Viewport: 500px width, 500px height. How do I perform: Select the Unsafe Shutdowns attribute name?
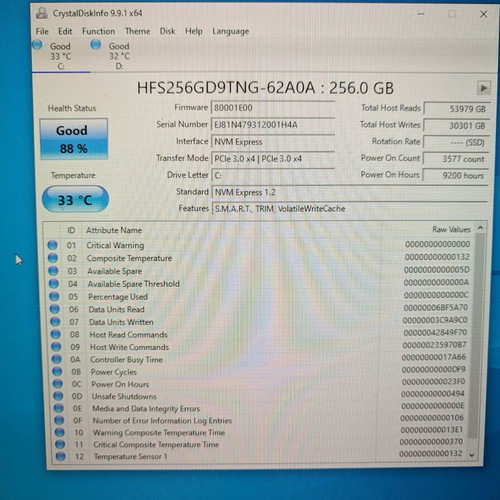[x=124, y=396]
